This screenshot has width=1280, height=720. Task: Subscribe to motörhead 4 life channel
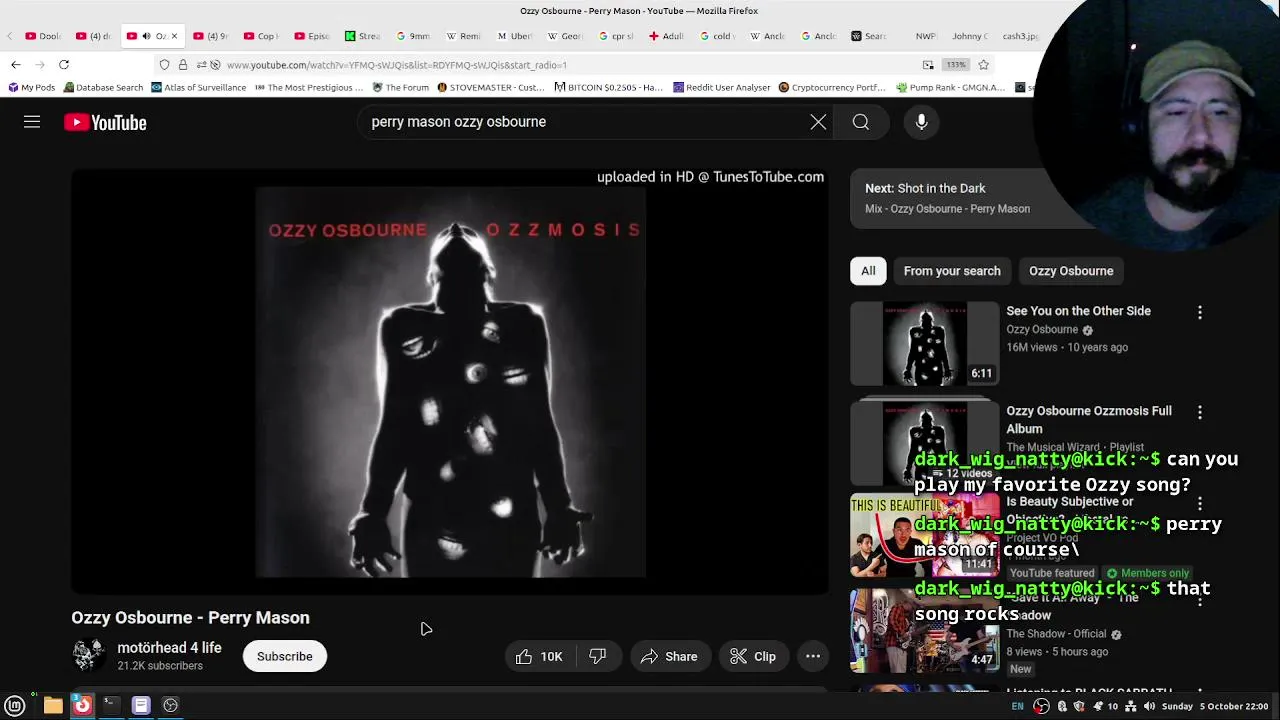pos(285,656)
